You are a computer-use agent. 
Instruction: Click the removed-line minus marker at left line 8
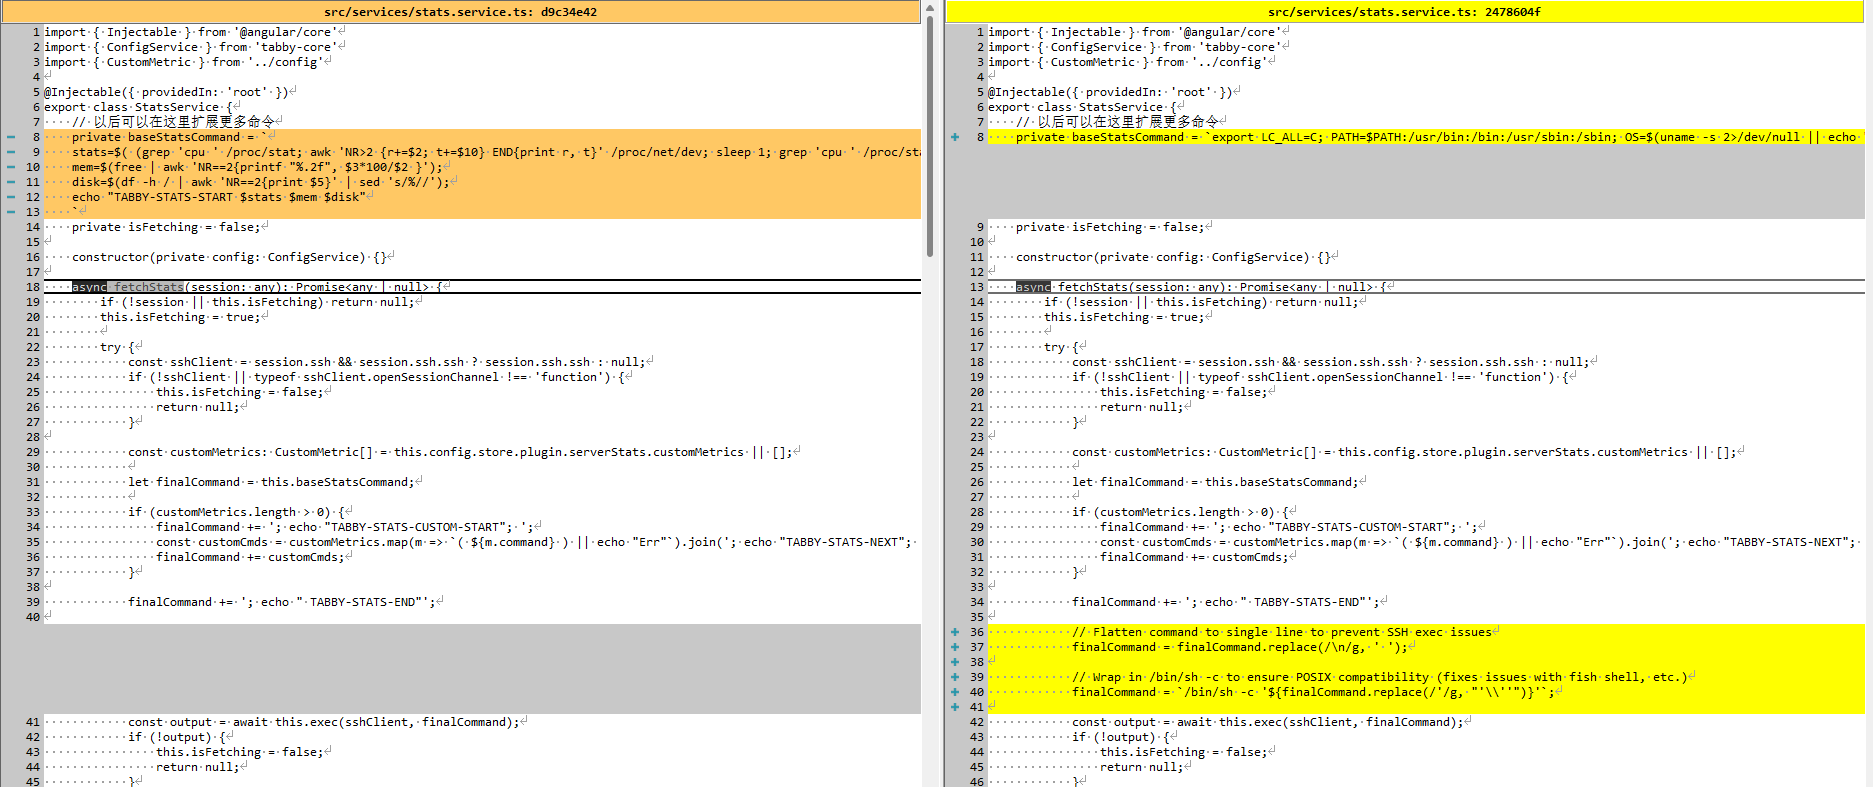coord(11,137)
